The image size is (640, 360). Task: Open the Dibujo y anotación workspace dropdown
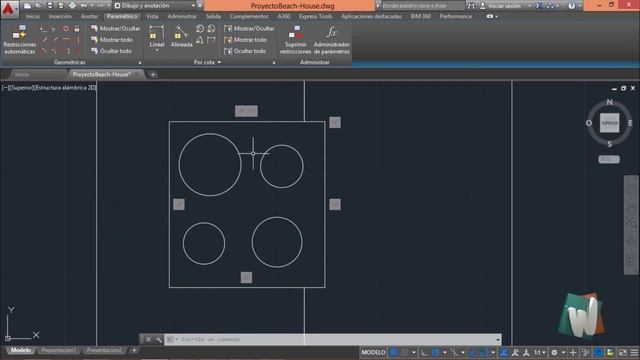coord(154,6)
